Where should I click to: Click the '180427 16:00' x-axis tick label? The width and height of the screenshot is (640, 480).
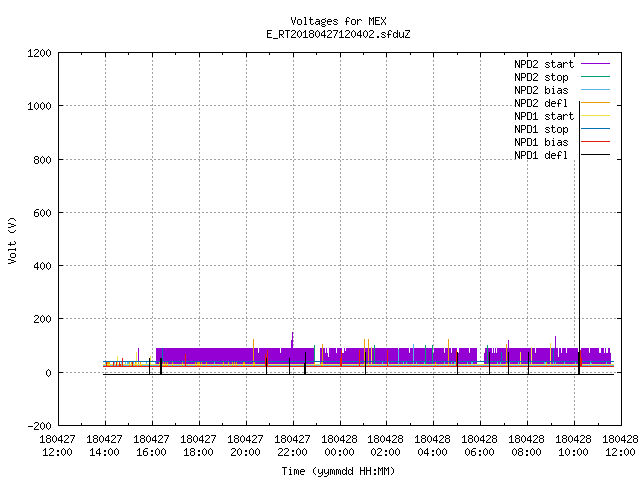(151, 446)
